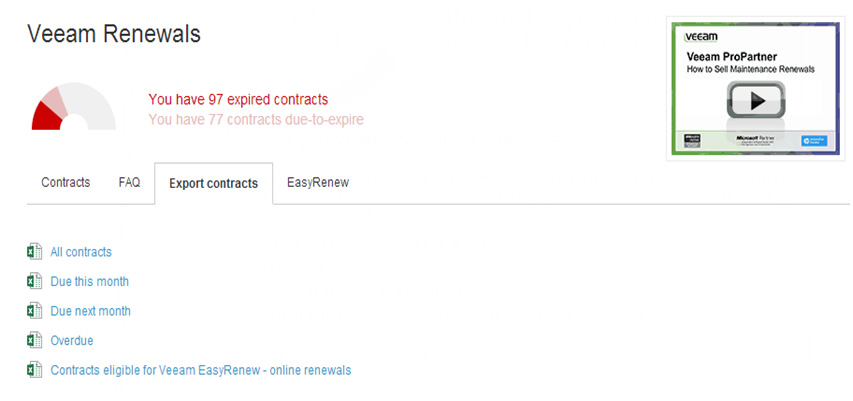Switch to the Contracts tab

tap(66, 183)
